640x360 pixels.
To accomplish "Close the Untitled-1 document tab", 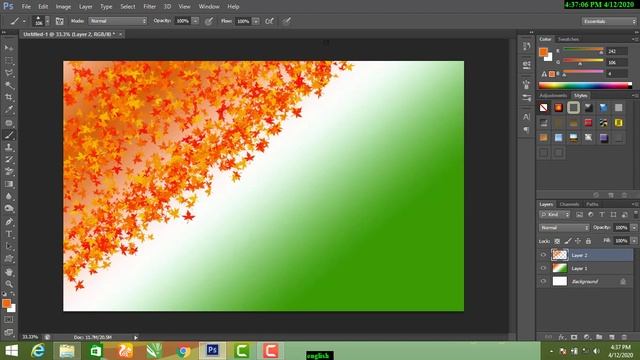I will [121, 34].
